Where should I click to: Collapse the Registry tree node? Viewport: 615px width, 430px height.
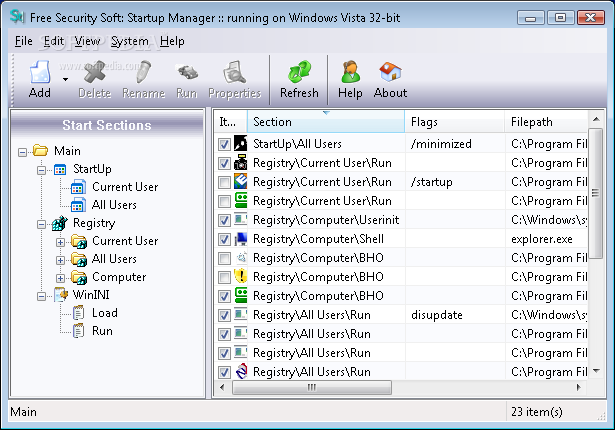[42, 224]
